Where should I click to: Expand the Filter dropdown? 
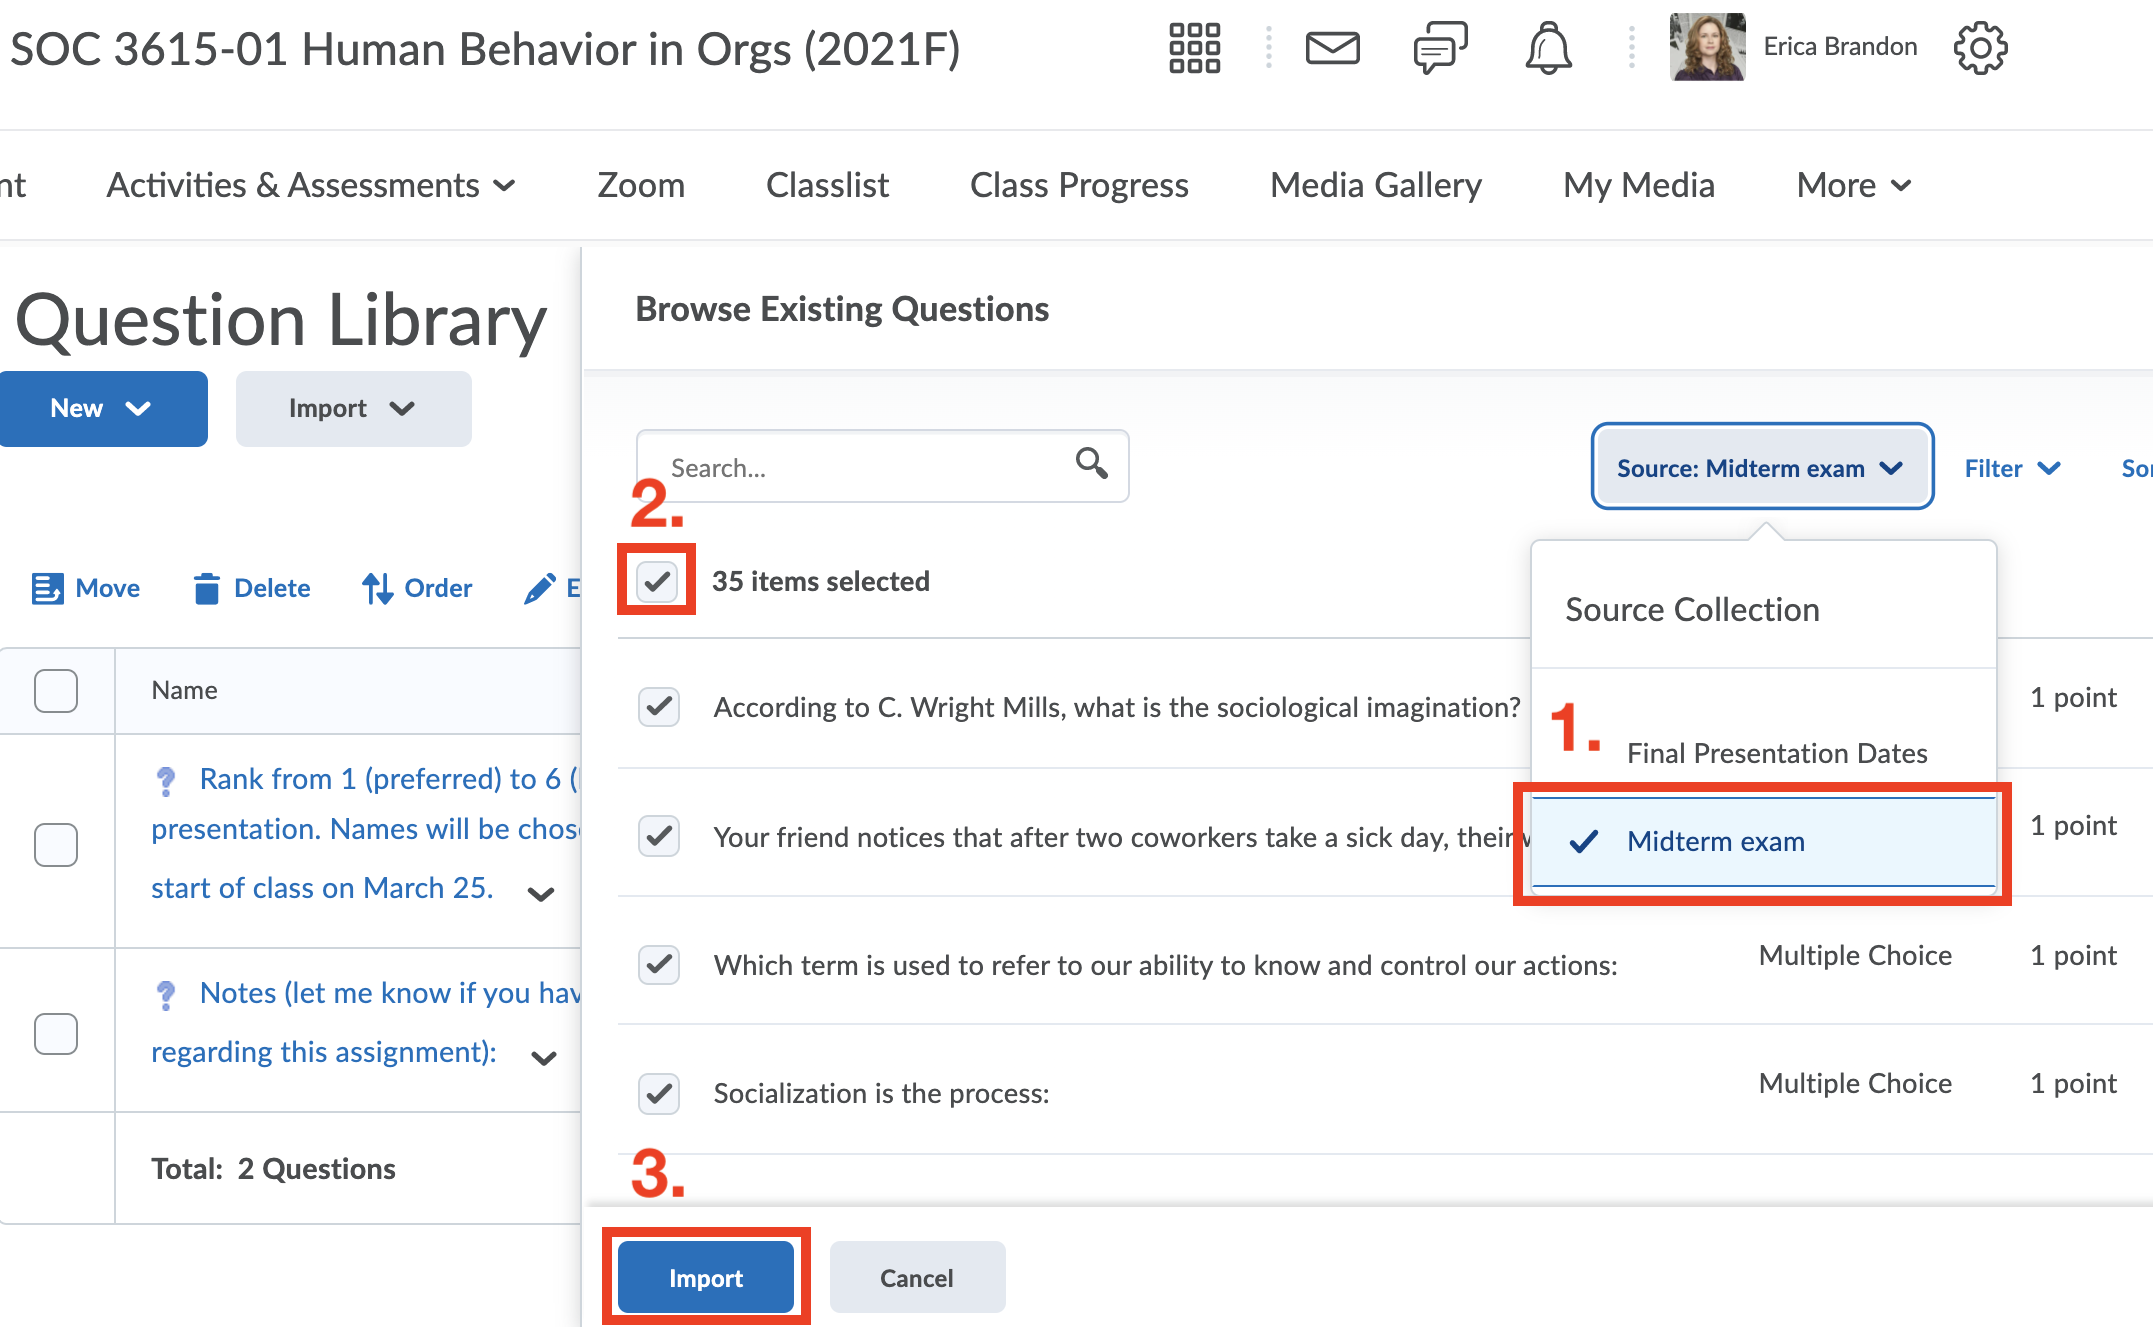coord(2011,467)
